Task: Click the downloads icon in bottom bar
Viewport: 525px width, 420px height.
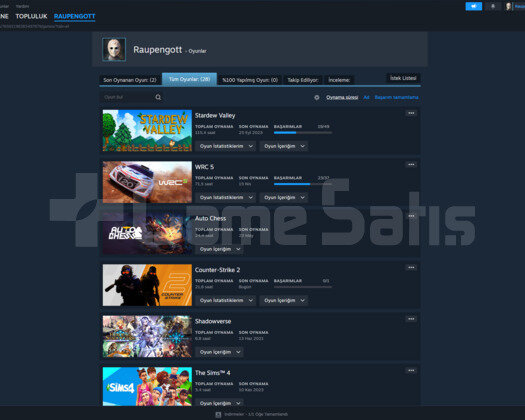Action: (x=218, y=415)
